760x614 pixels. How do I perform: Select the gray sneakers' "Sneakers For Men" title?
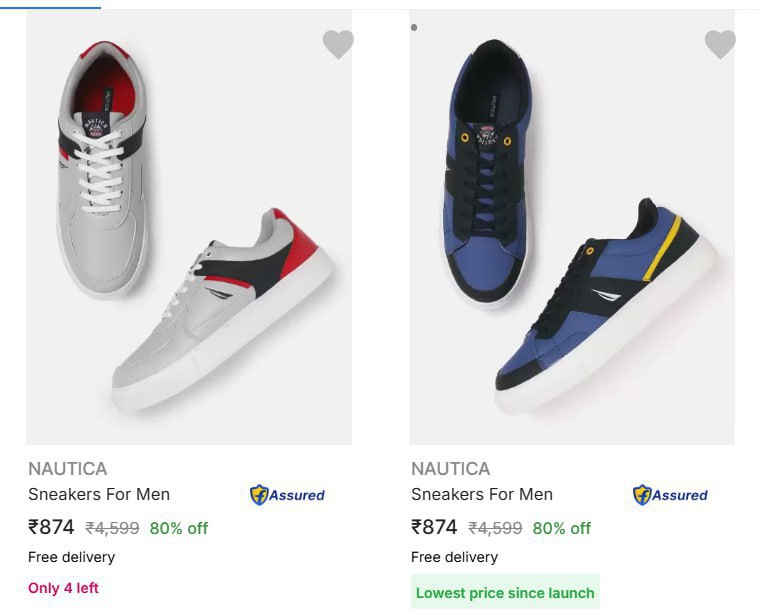(99, 494)
